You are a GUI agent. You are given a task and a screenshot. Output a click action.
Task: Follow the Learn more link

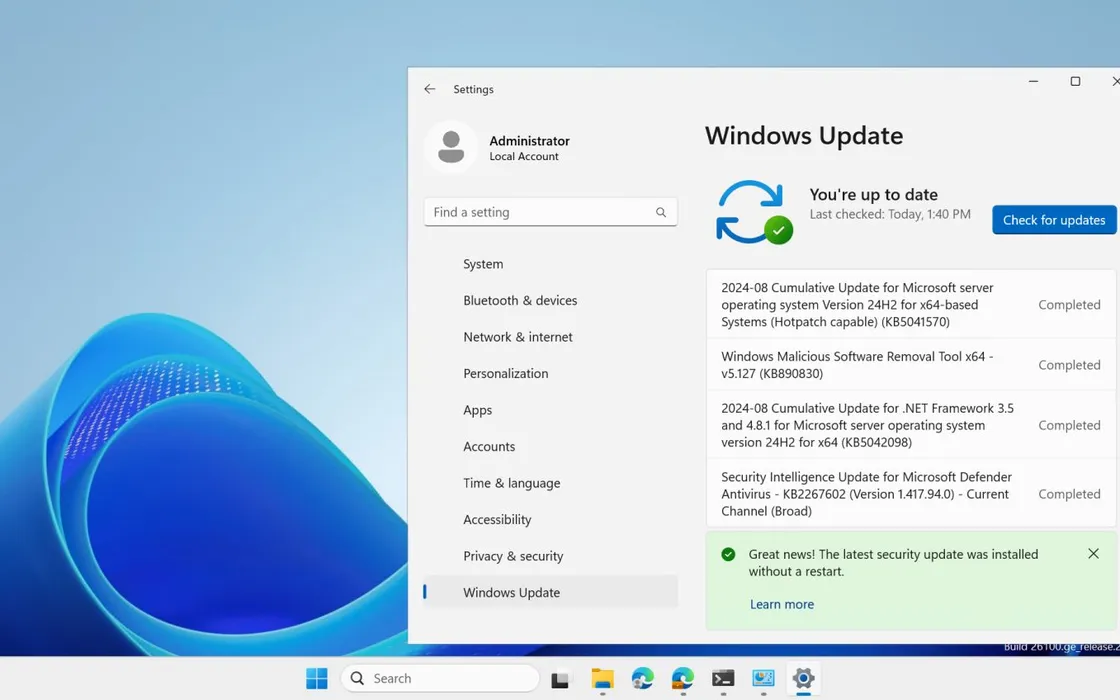coord(781,604)
